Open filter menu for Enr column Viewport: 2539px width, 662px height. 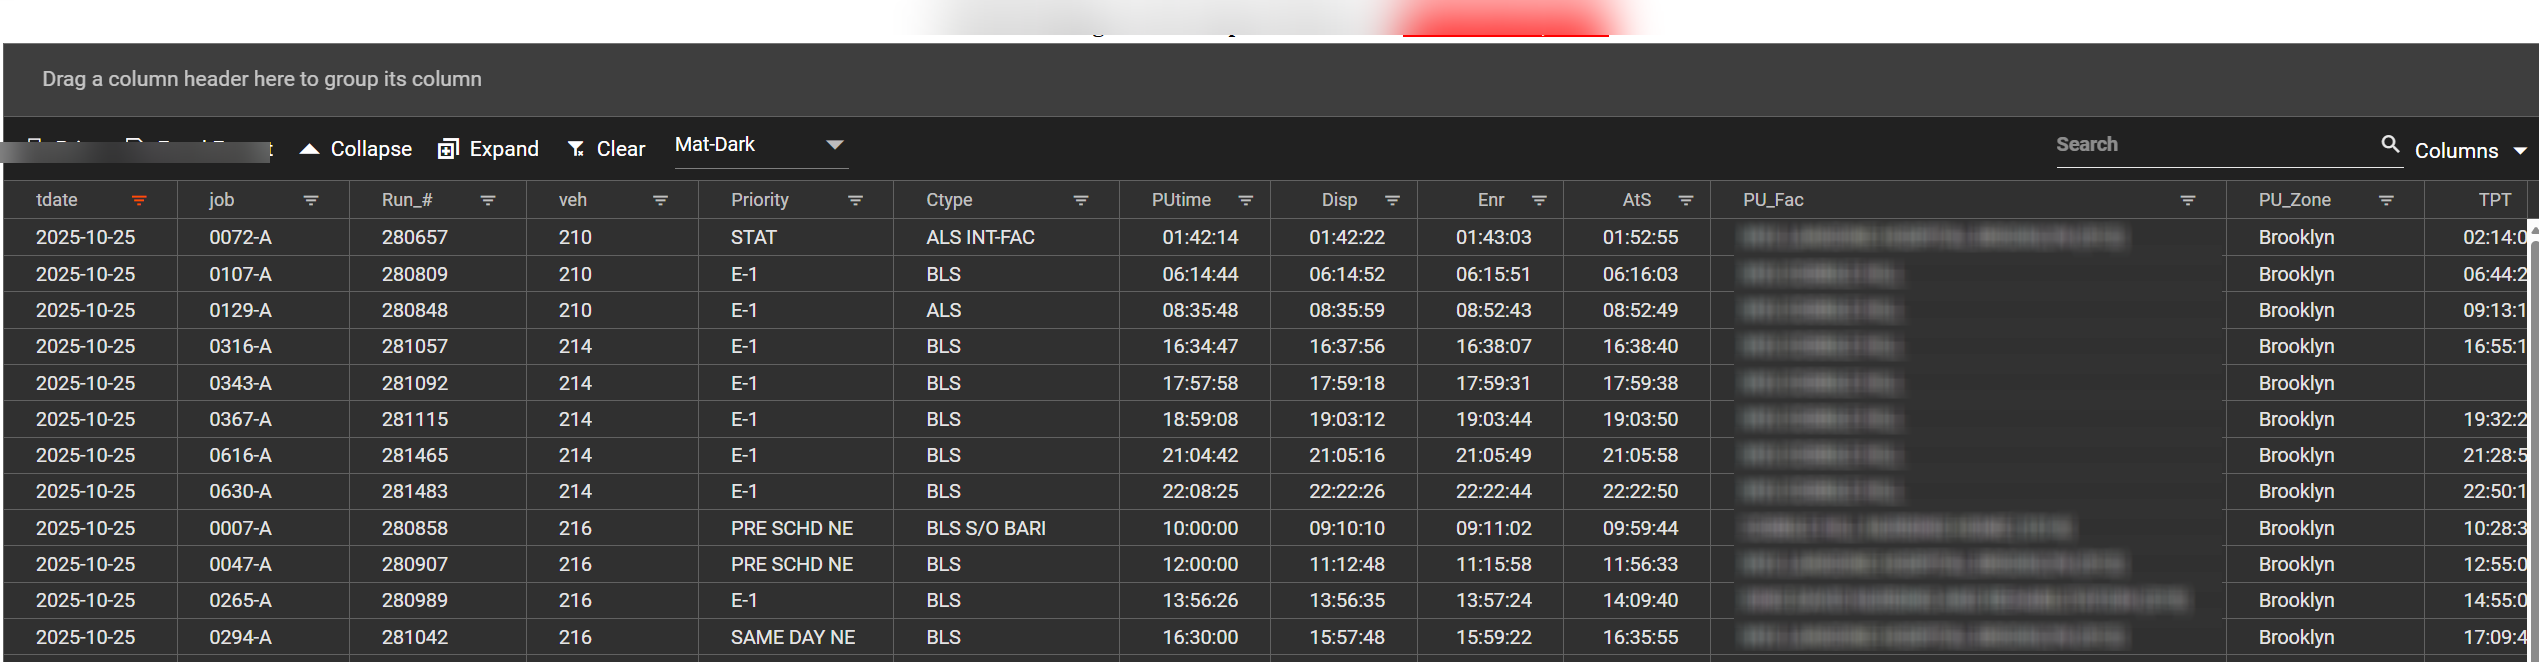coord(1539,200)
